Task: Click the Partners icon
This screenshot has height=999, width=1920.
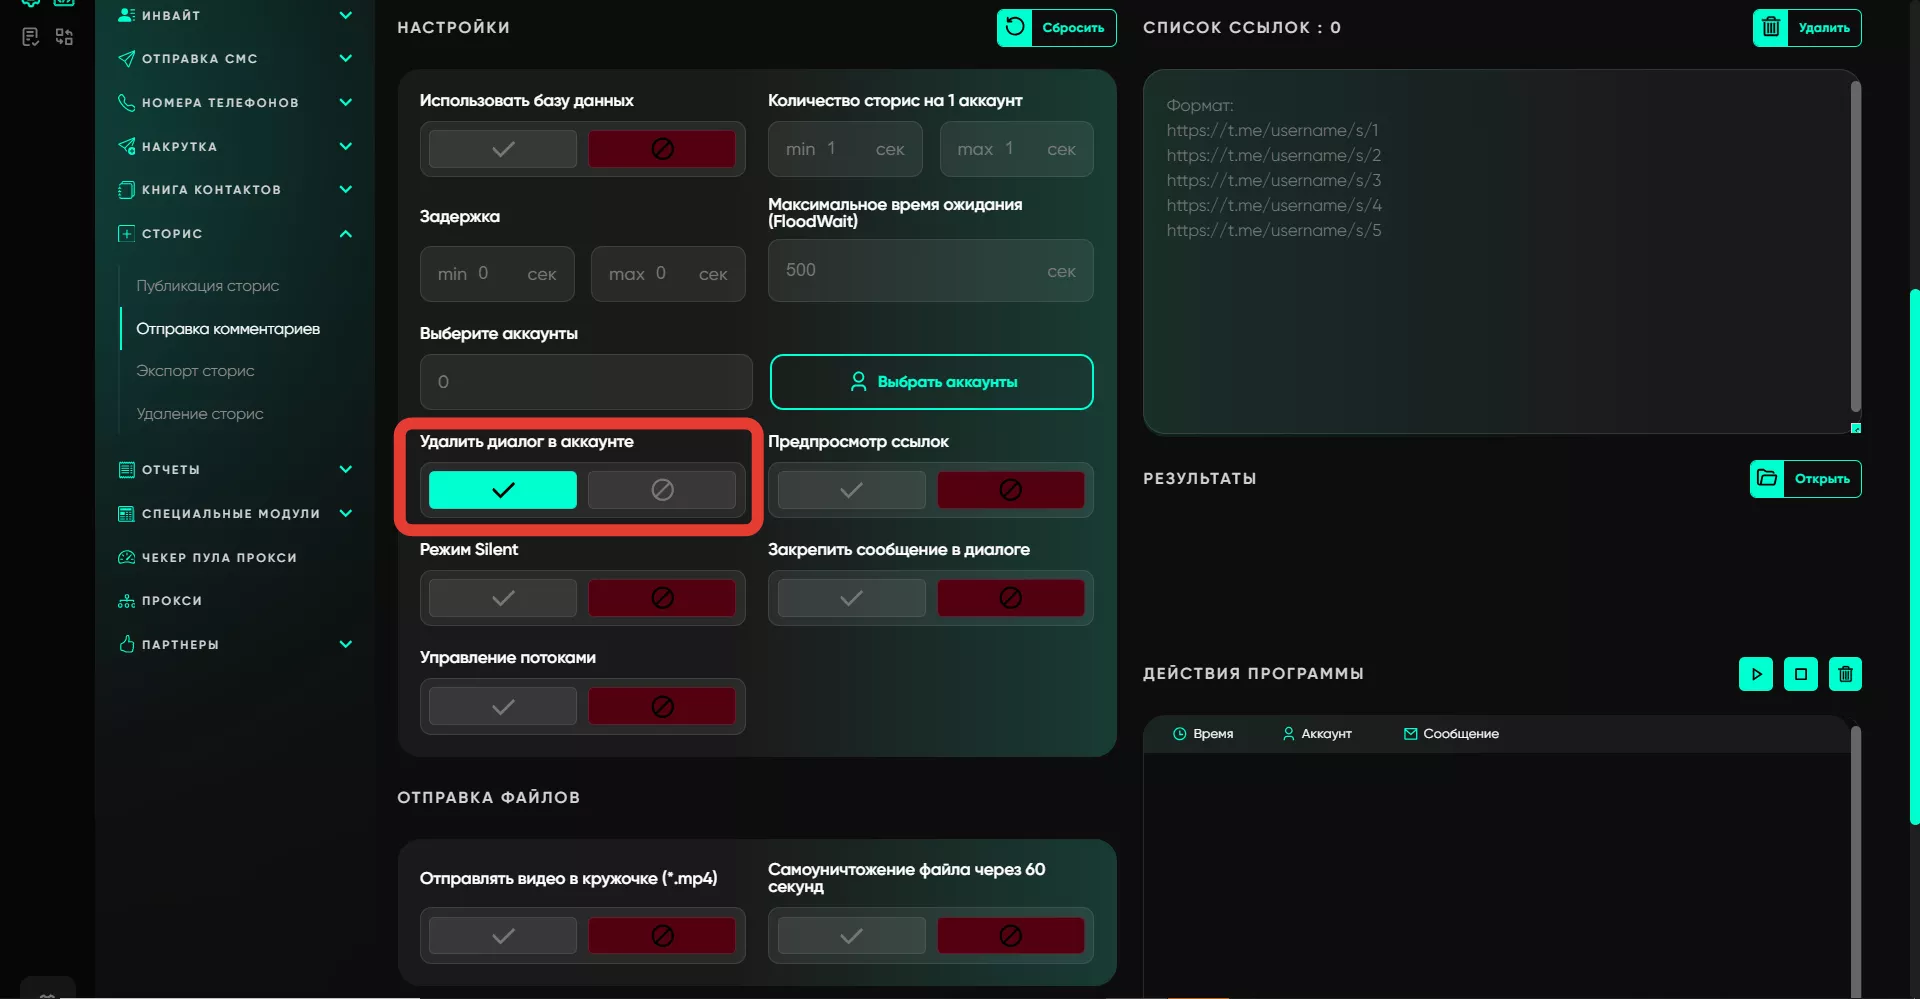Action: coord(126,644)
